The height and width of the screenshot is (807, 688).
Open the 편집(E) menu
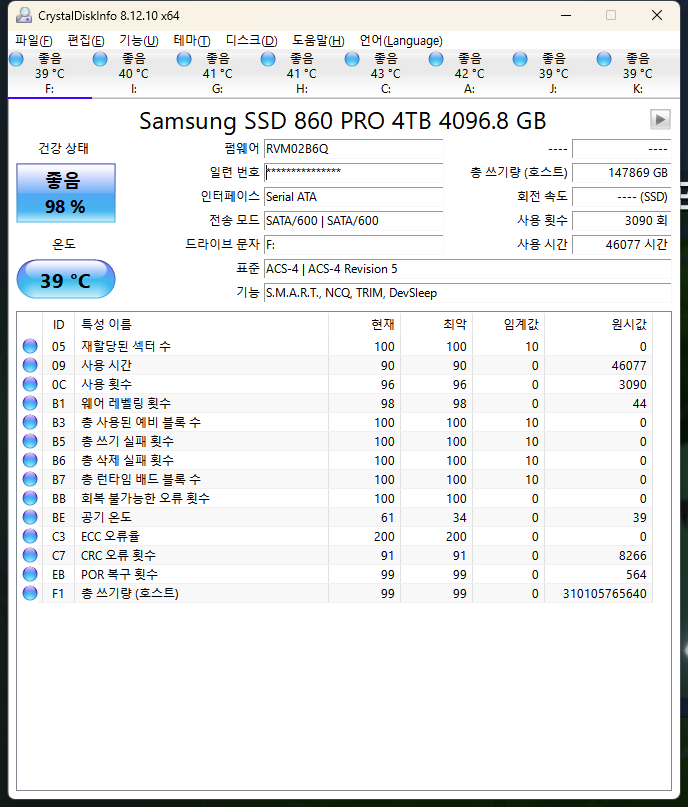[x=86, y=41]
